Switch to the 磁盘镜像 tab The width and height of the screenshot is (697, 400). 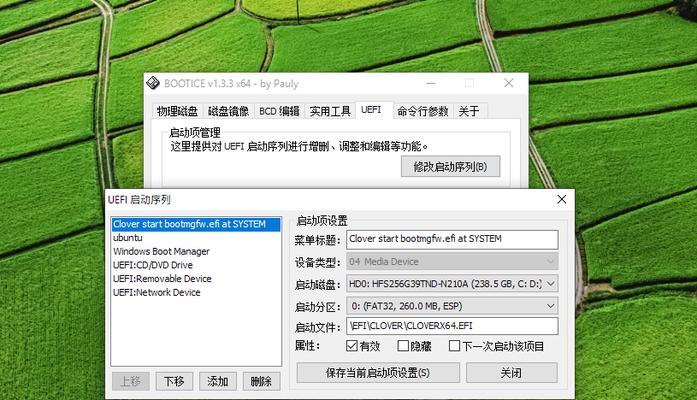point(228,111)
